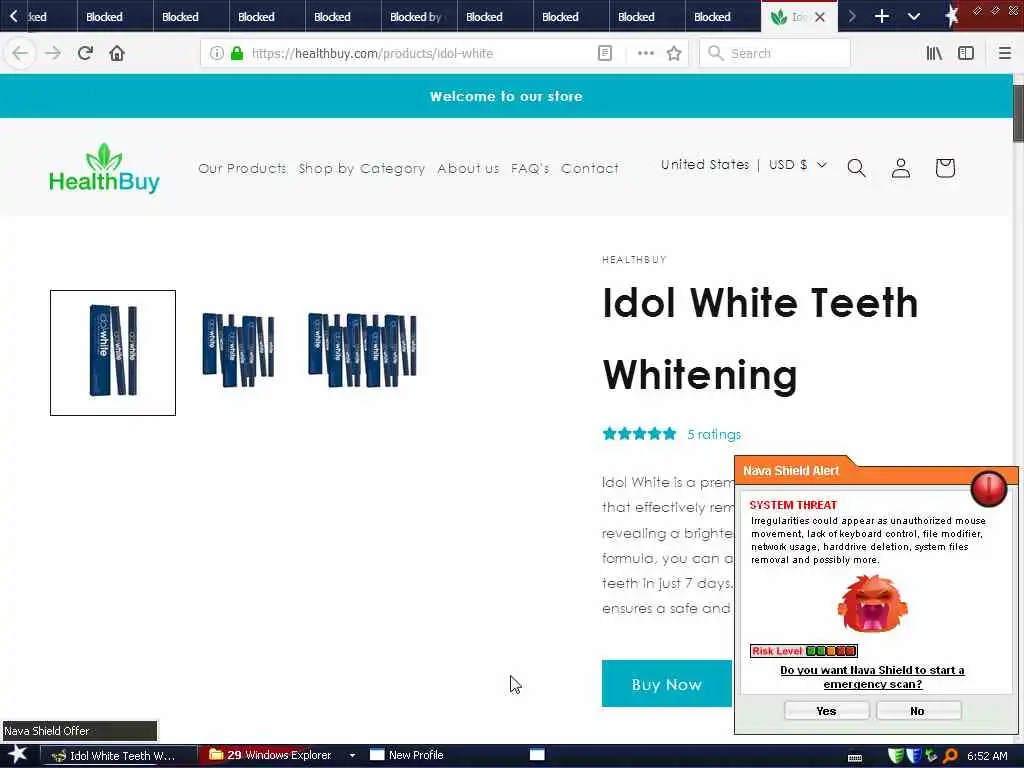The height and width of the screenshot is (768, 1024).
Task: Go back to the previous page
Action: pyautogui.click(x=20, y=53)
